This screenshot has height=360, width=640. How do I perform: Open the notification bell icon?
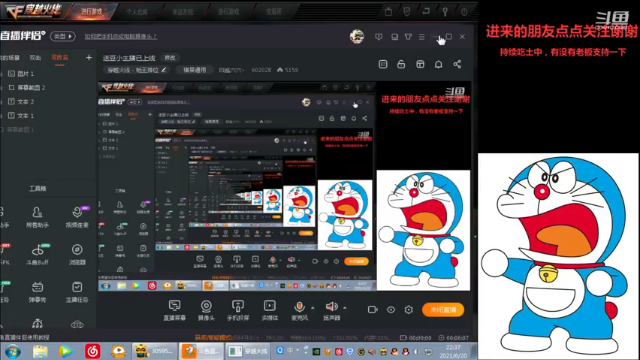(x=438, y=64)
